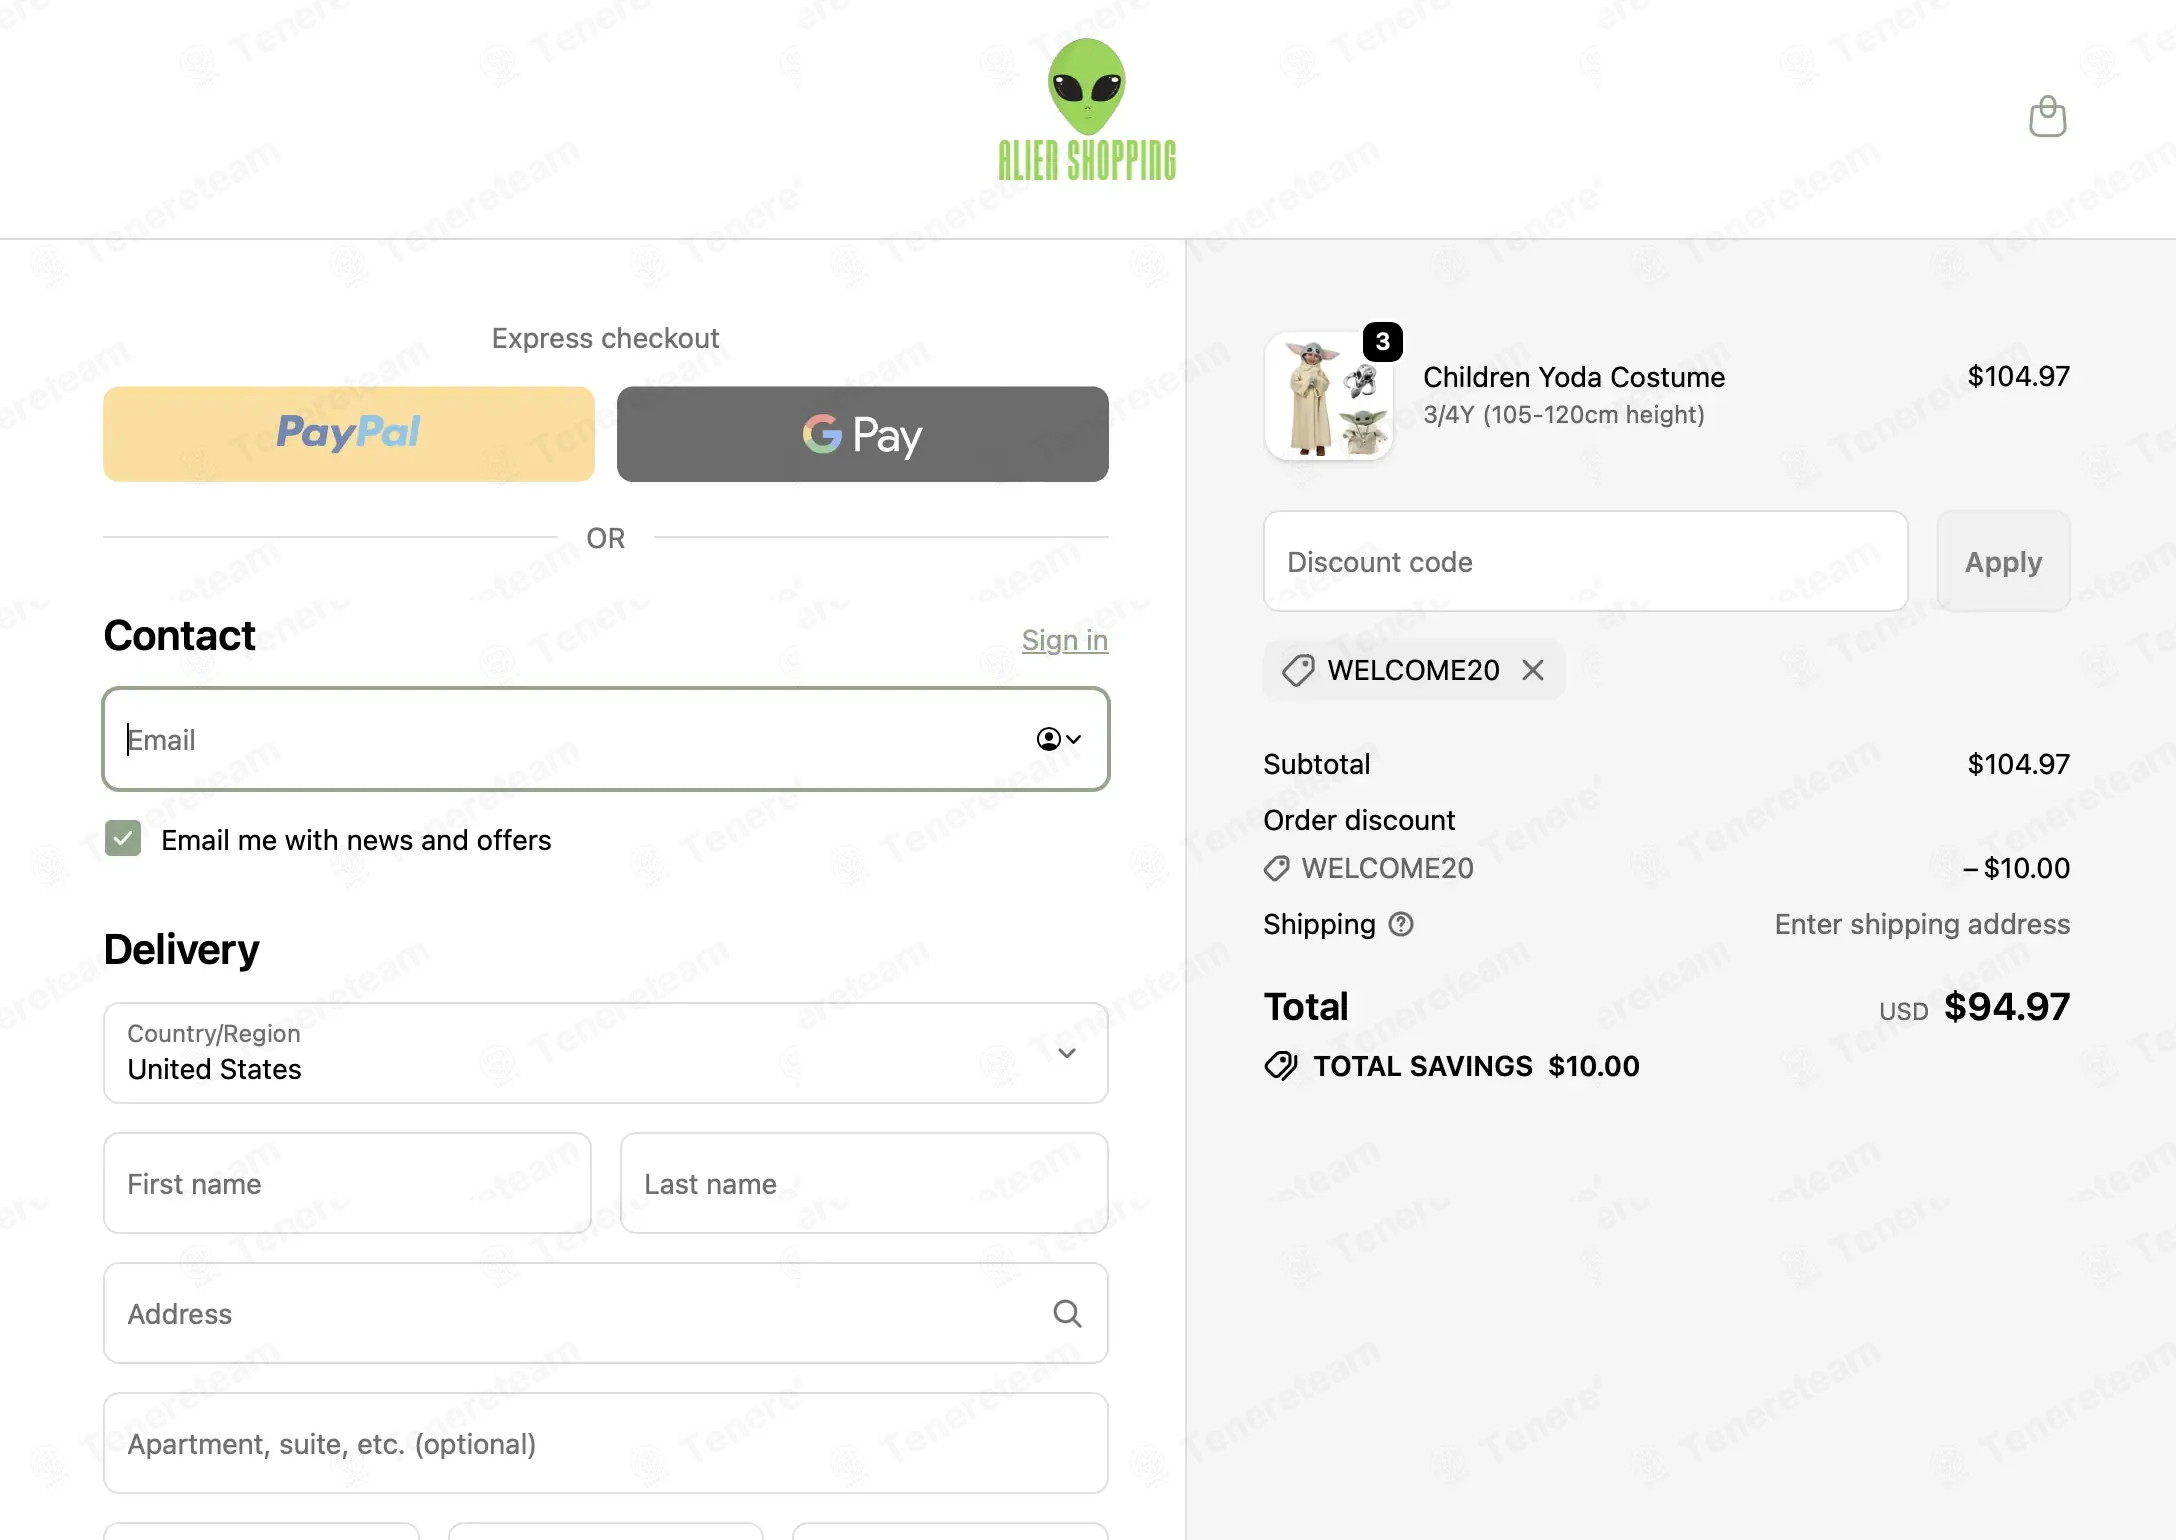Click the Alien Shopping logo
2176x1540 pixels.
(1087, 110)
